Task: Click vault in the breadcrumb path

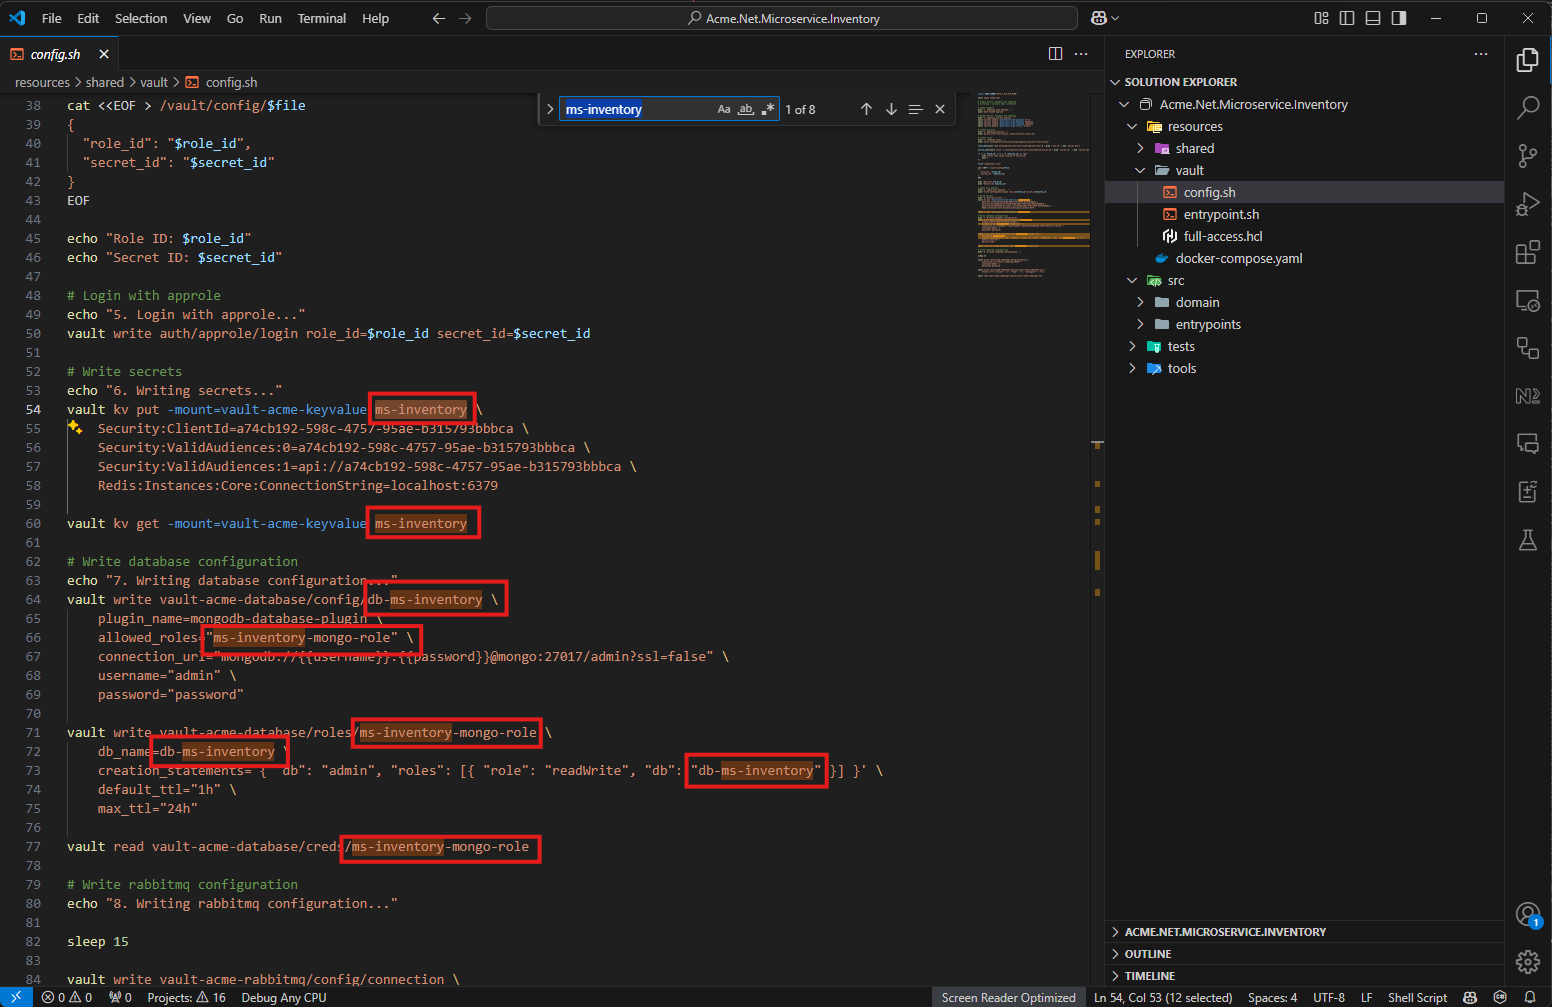Action: tap(154, 82)
